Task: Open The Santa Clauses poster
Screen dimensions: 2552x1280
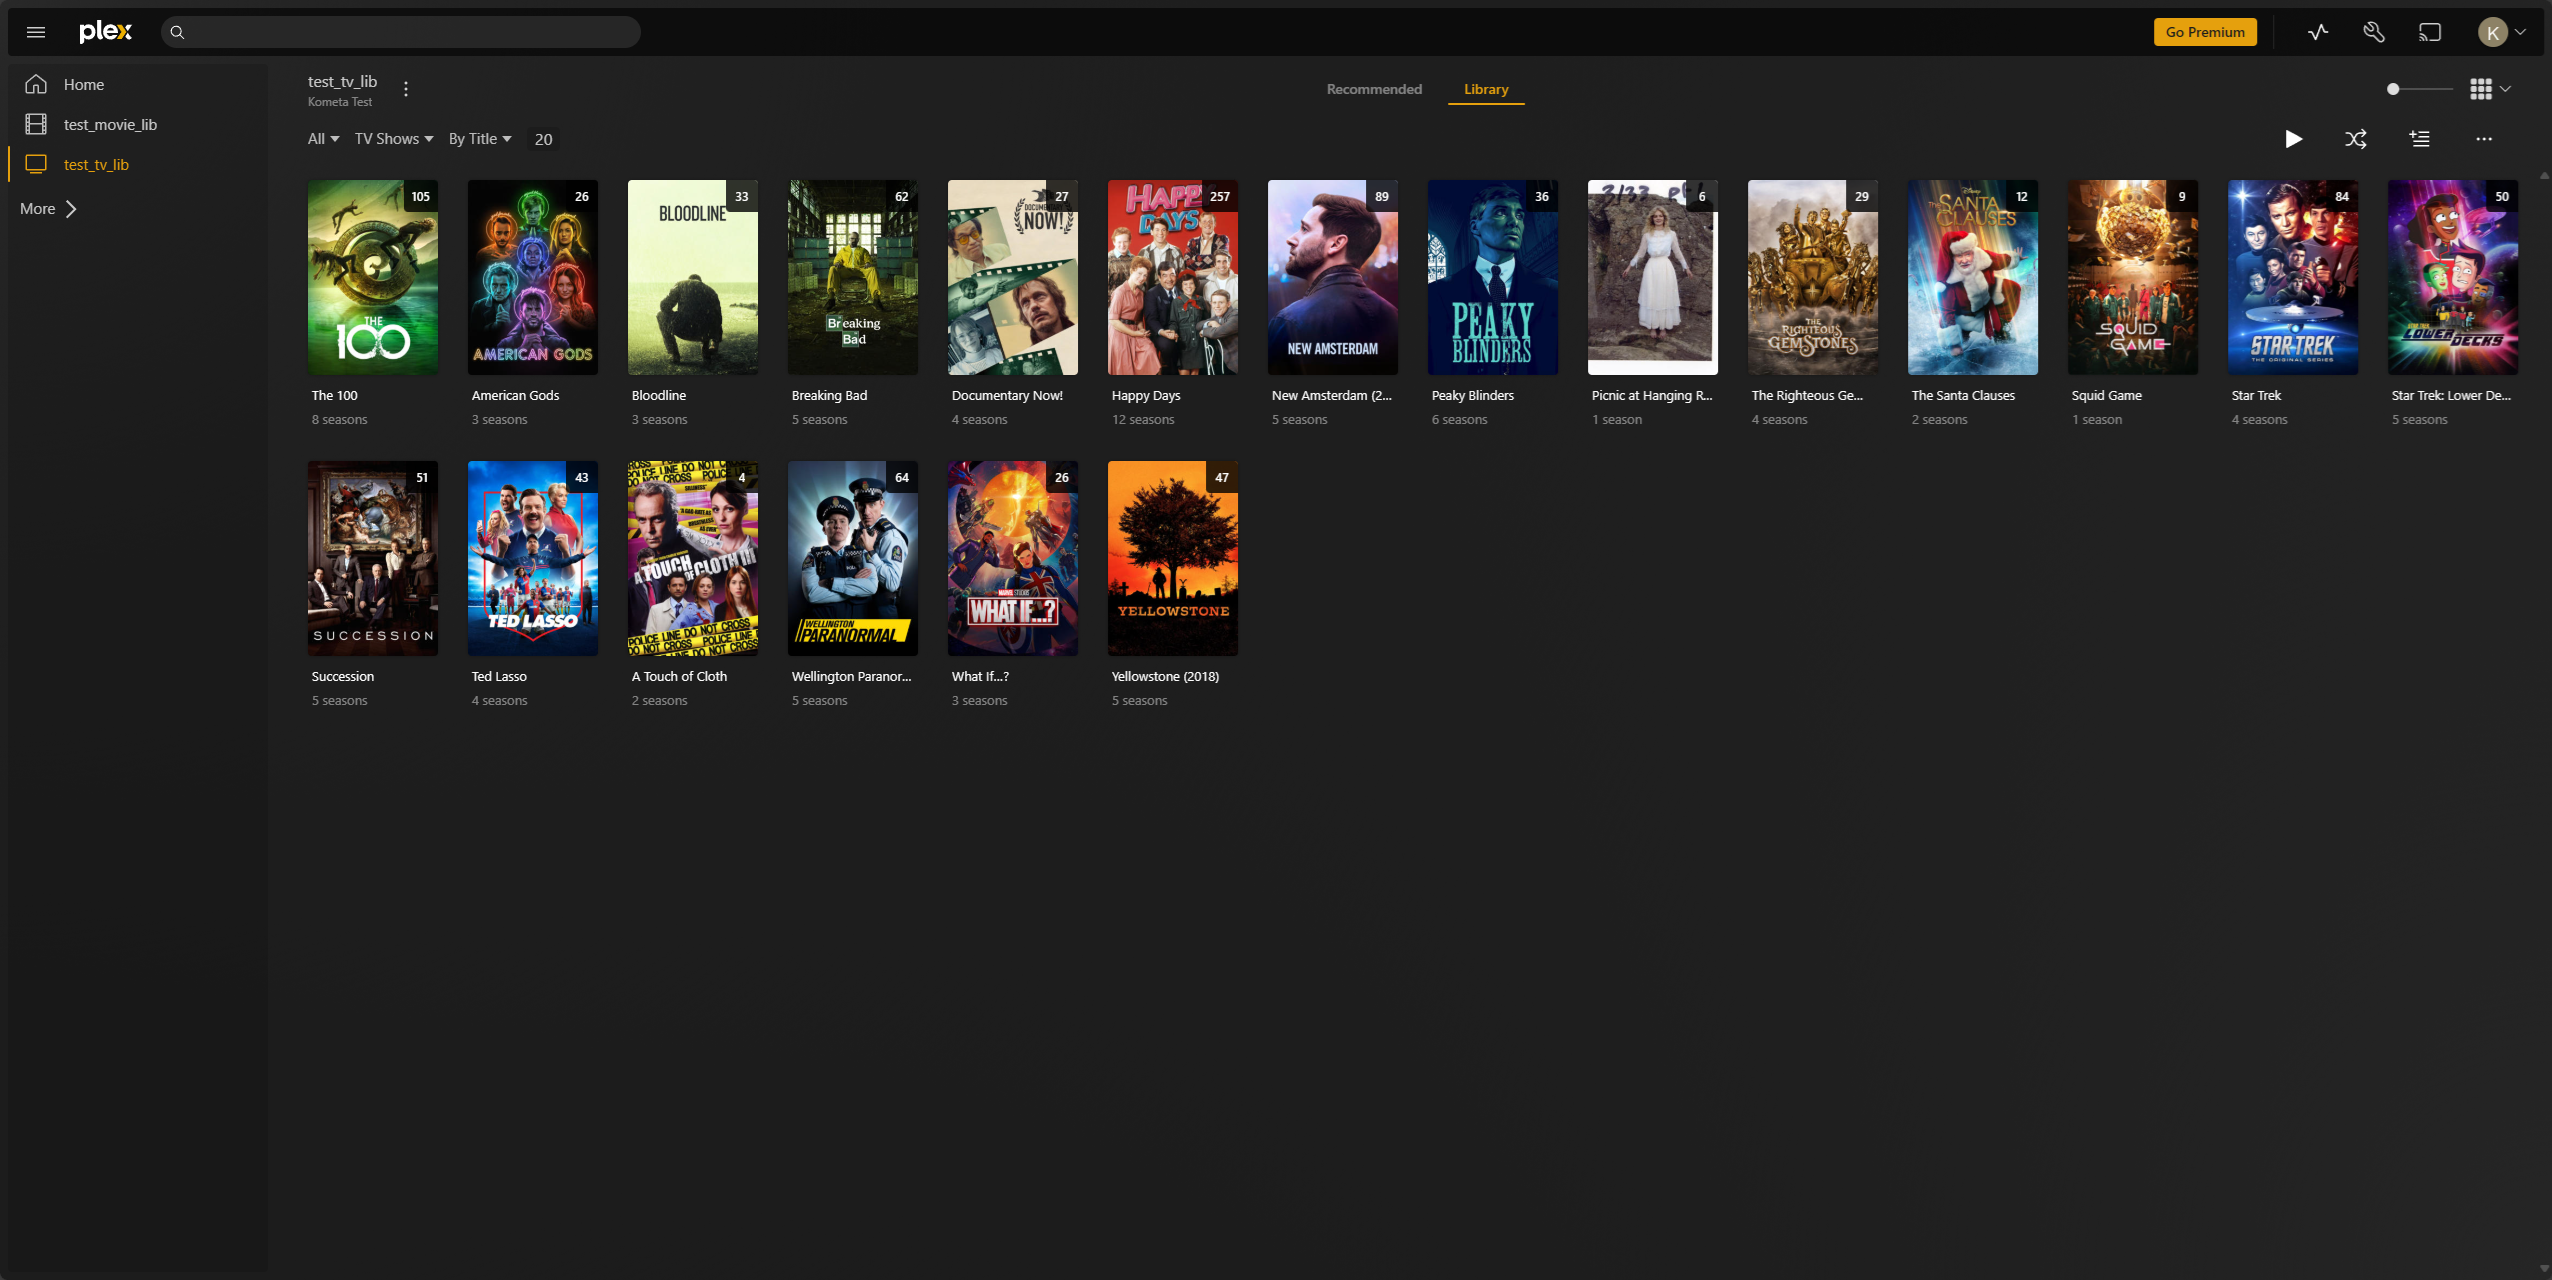Action: point(1973,278)
